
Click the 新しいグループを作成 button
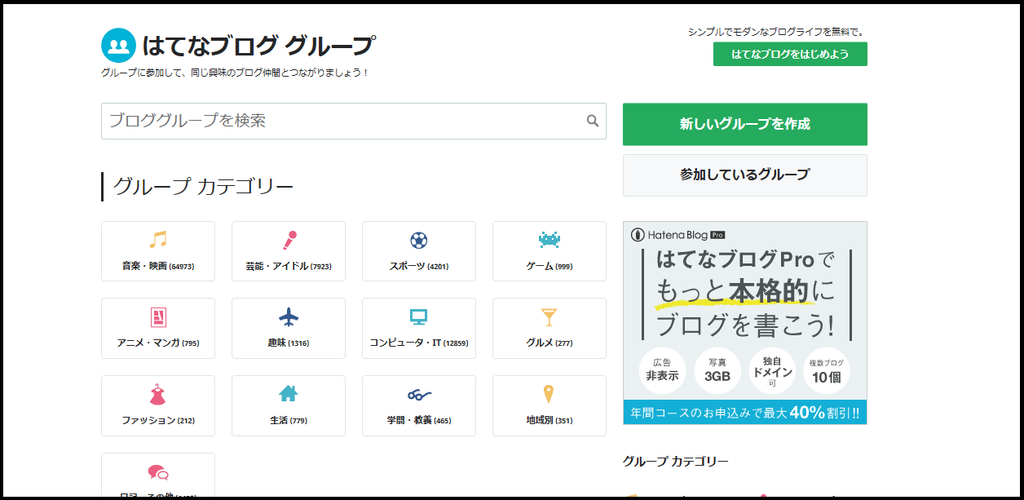[x=745, y=124]
